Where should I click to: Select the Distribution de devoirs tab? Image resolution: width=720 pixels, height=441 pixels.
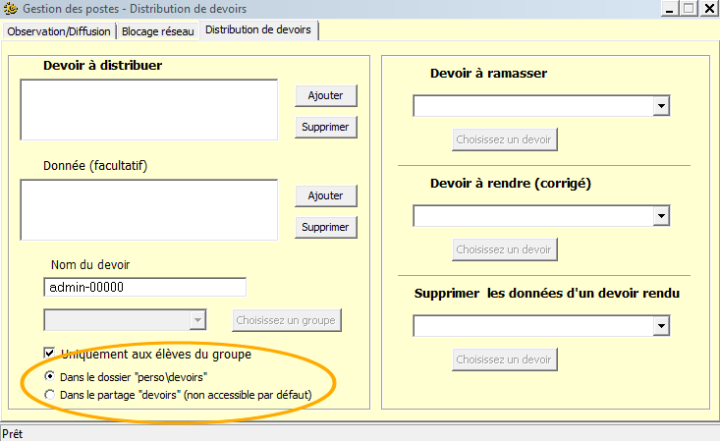pyautogui.click(x=258, y=29)
